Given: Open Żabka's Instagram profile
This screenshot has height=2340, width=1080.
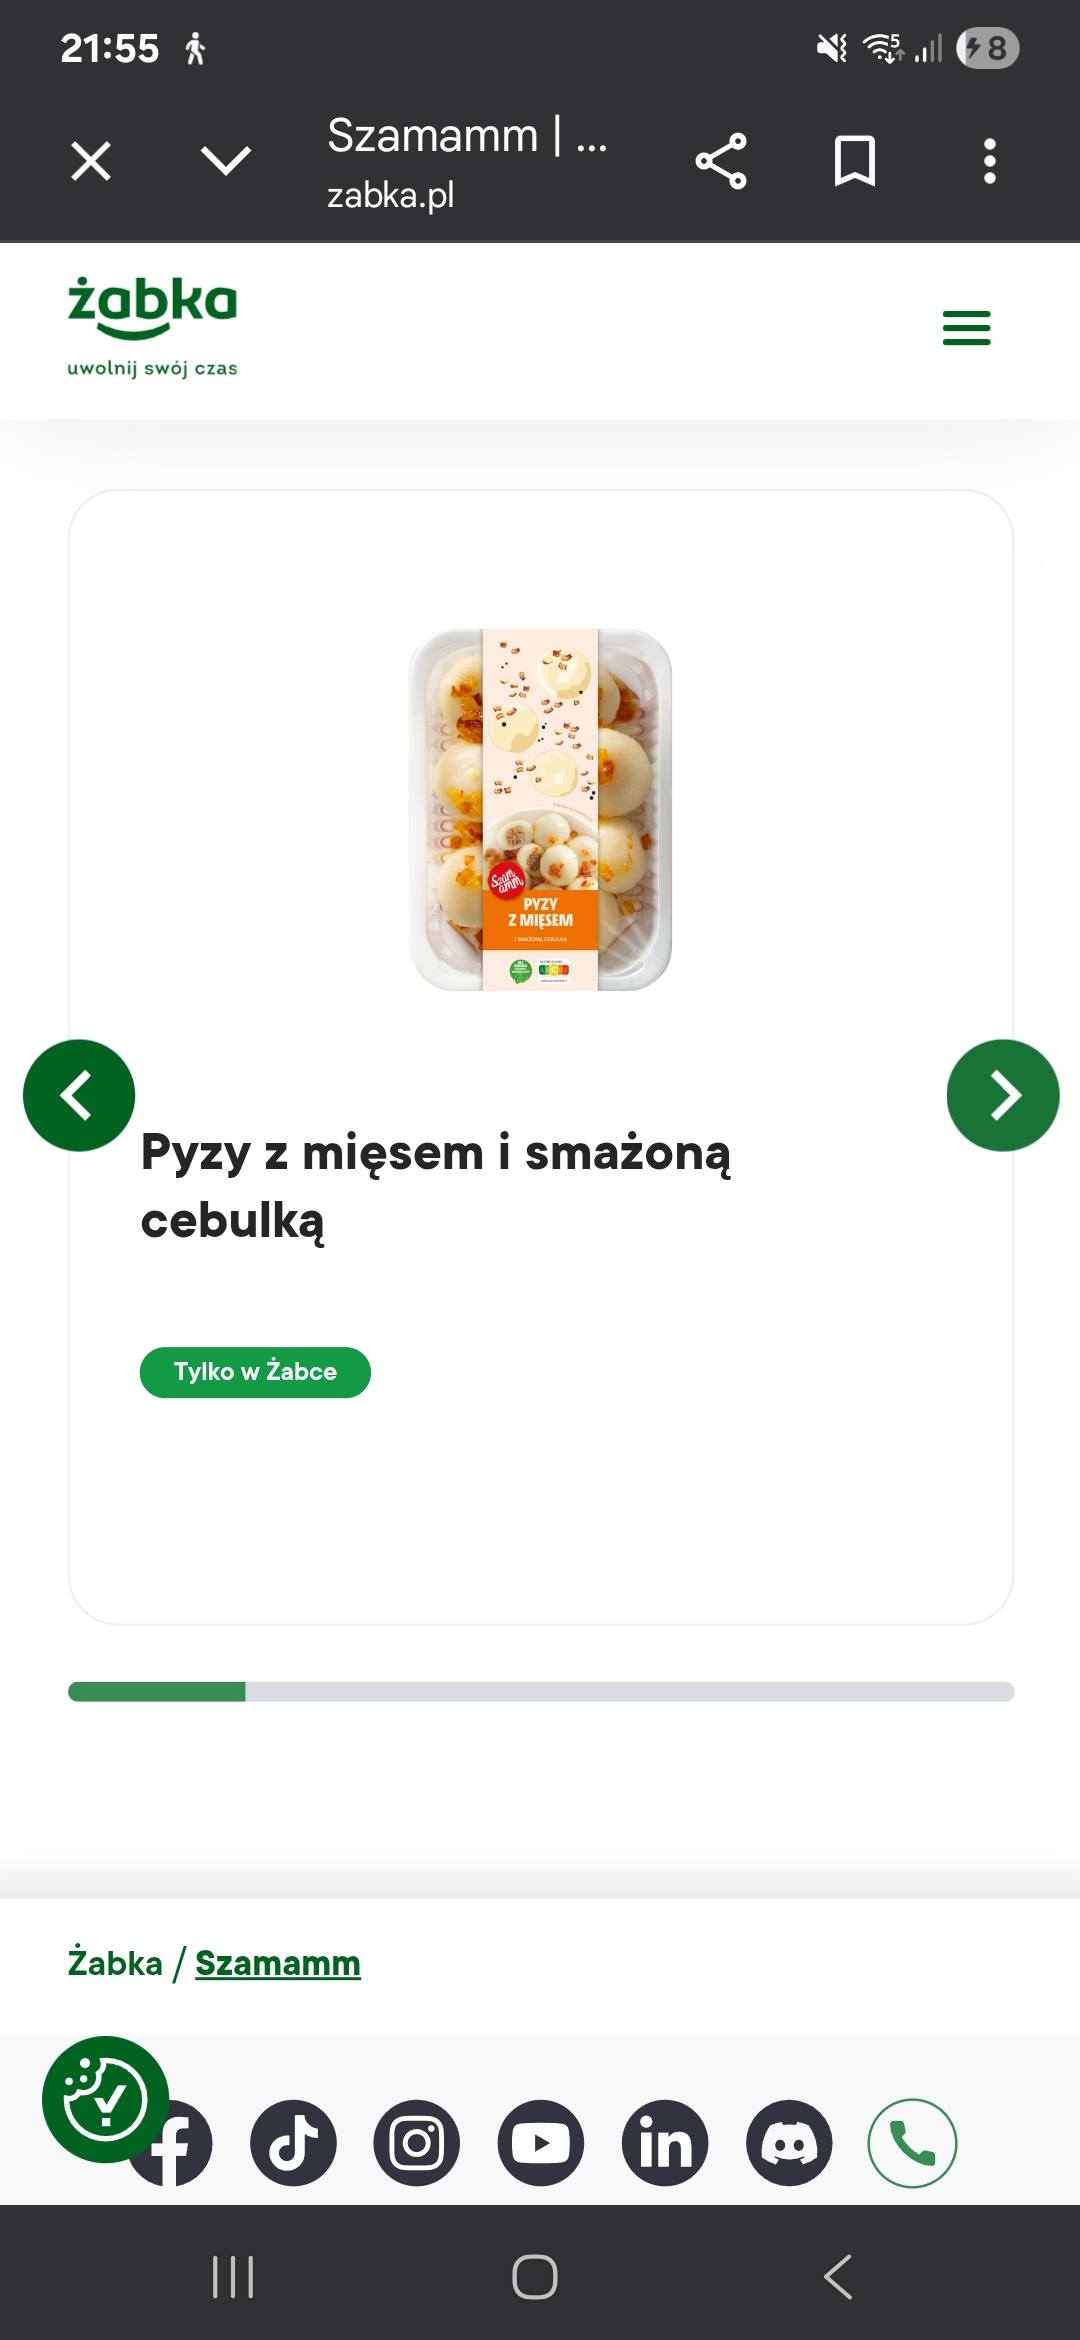Looking at the screenshot, I should coord(417,2143).
